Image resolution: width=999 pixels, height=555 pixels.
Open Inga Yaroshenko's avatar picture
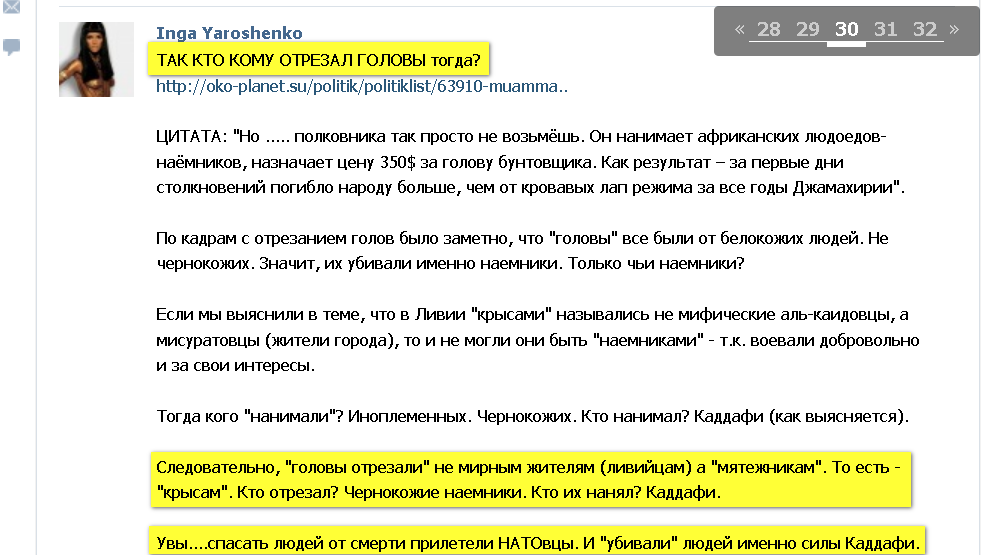[x=96, y=59]
